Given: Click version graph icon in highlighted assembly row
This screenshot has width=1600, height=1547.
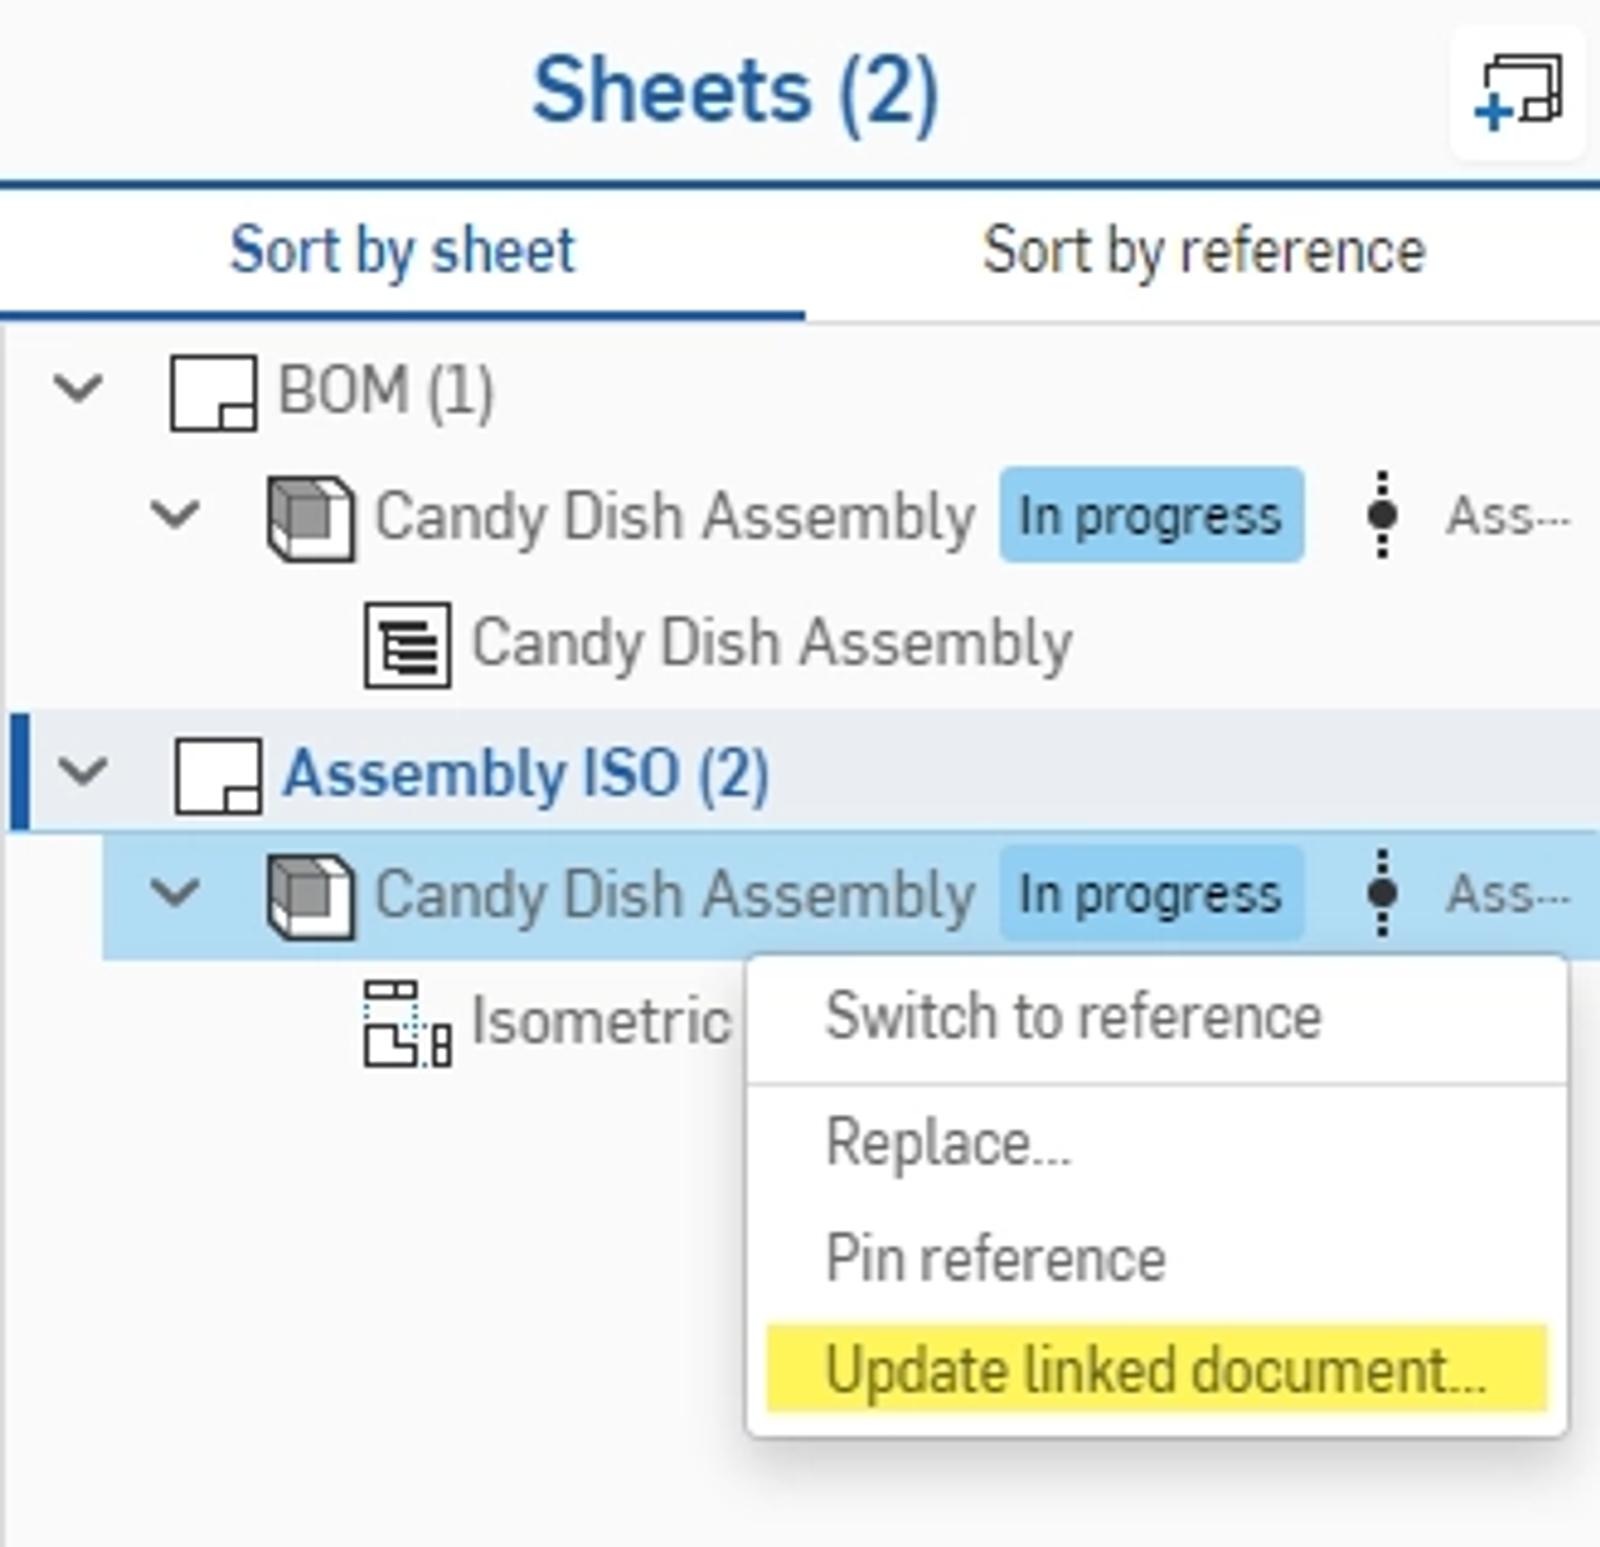Looking at the screenshot, I should pyautogui.click(x=1382, y=893).
